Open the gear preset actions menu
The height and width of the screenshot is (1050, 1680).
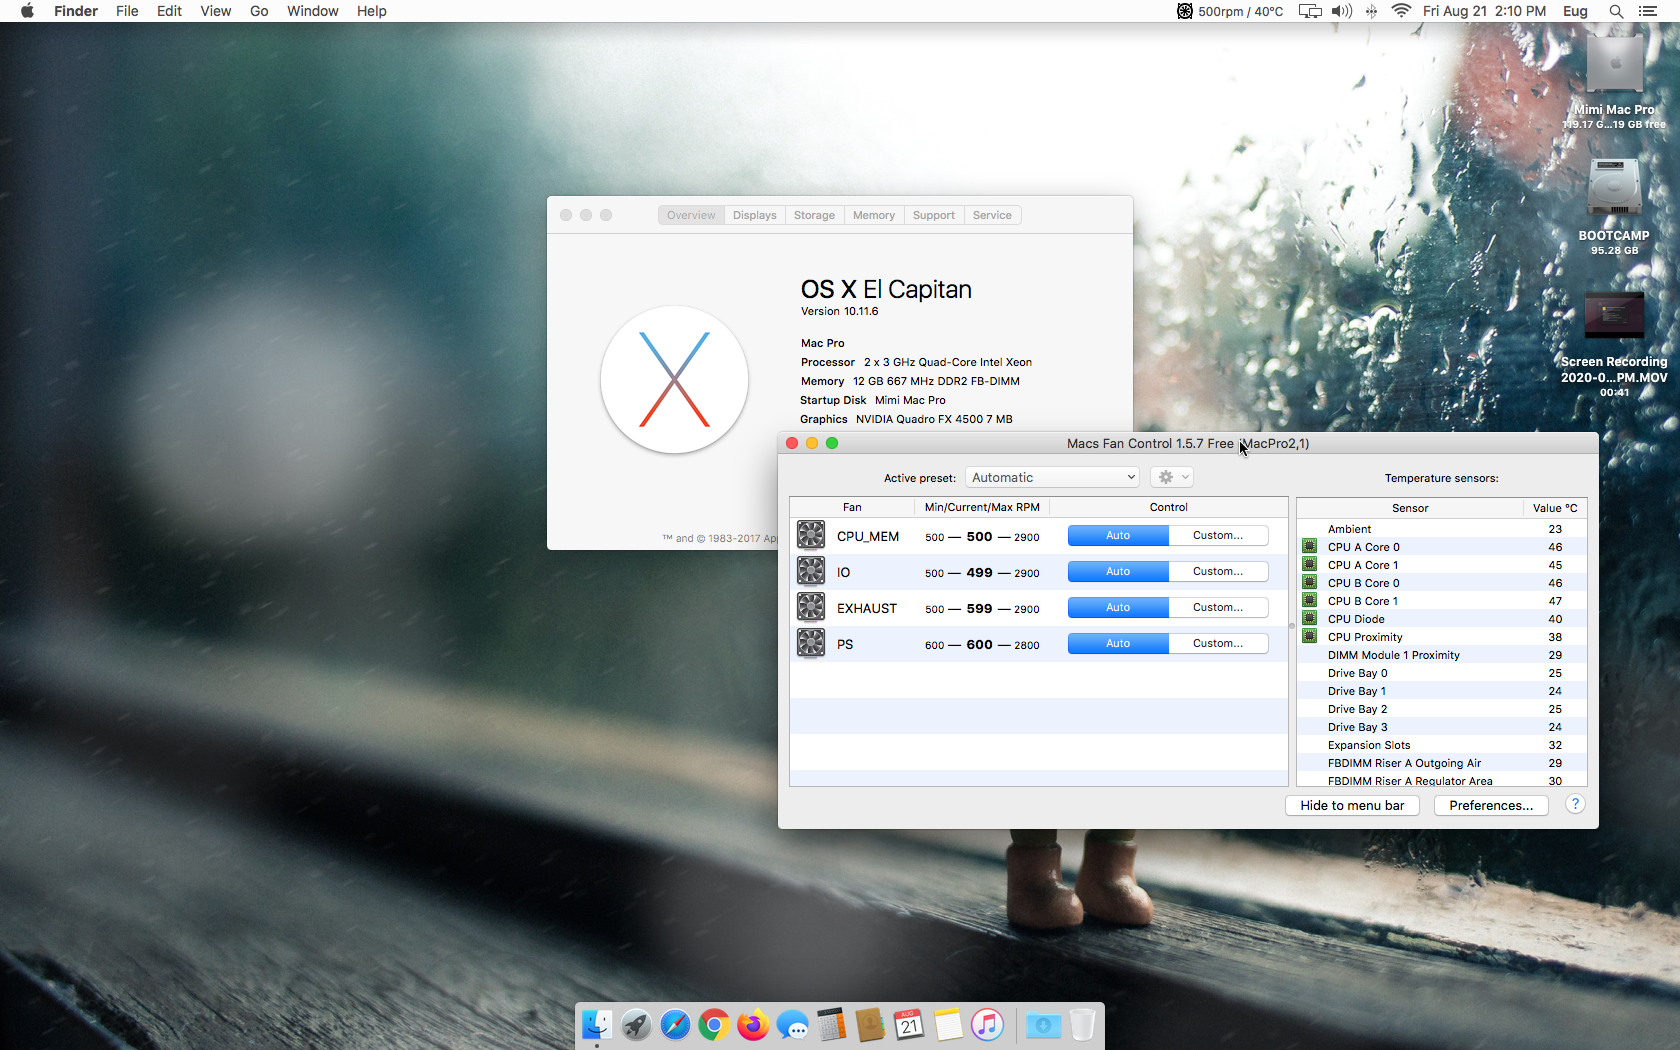point(1172,477)
